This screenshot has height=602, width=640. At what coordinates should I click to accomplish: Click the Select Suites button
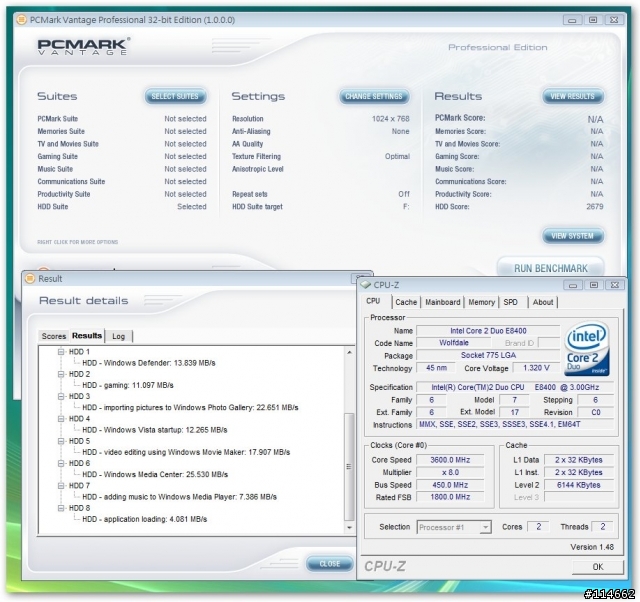tap(175, 96)
